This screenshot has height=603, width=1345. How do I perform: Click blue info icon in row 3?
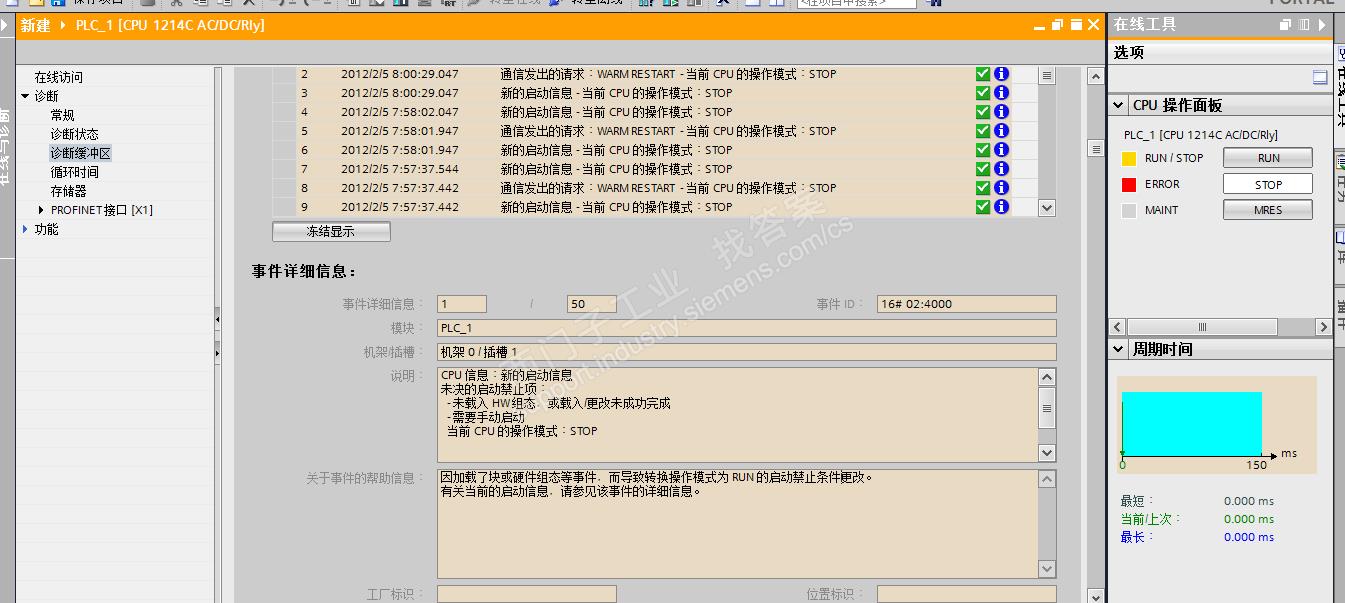pyautogui.click(x=1001, y=93)
